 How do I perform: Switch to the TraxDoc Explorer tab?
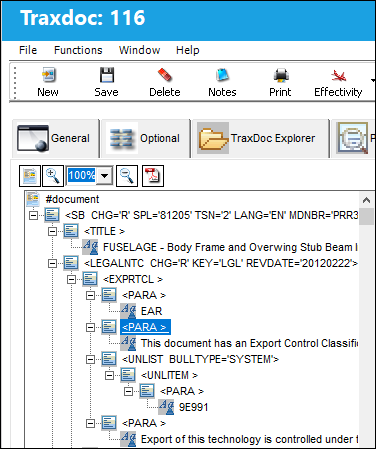click(x=261, y=138)
